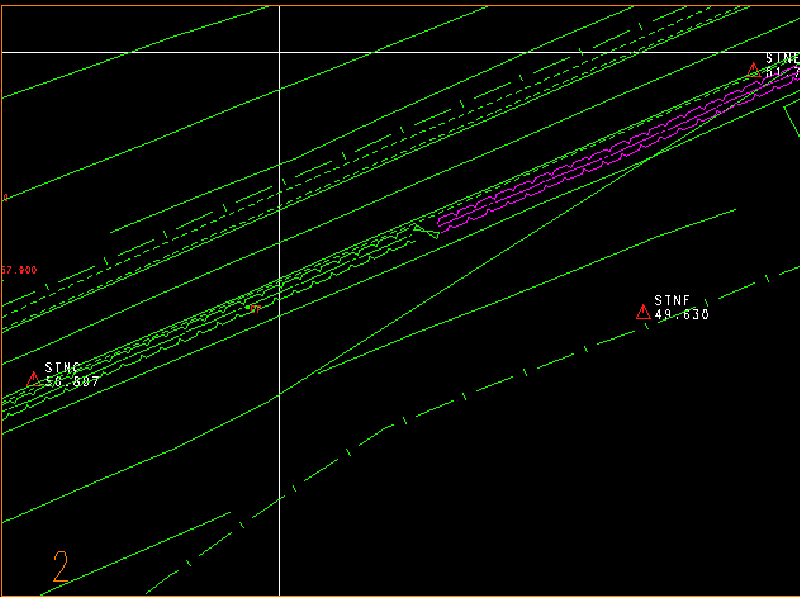Select the 50.607 elevation value
Viewport: 800px width, 597px height.
73,381
